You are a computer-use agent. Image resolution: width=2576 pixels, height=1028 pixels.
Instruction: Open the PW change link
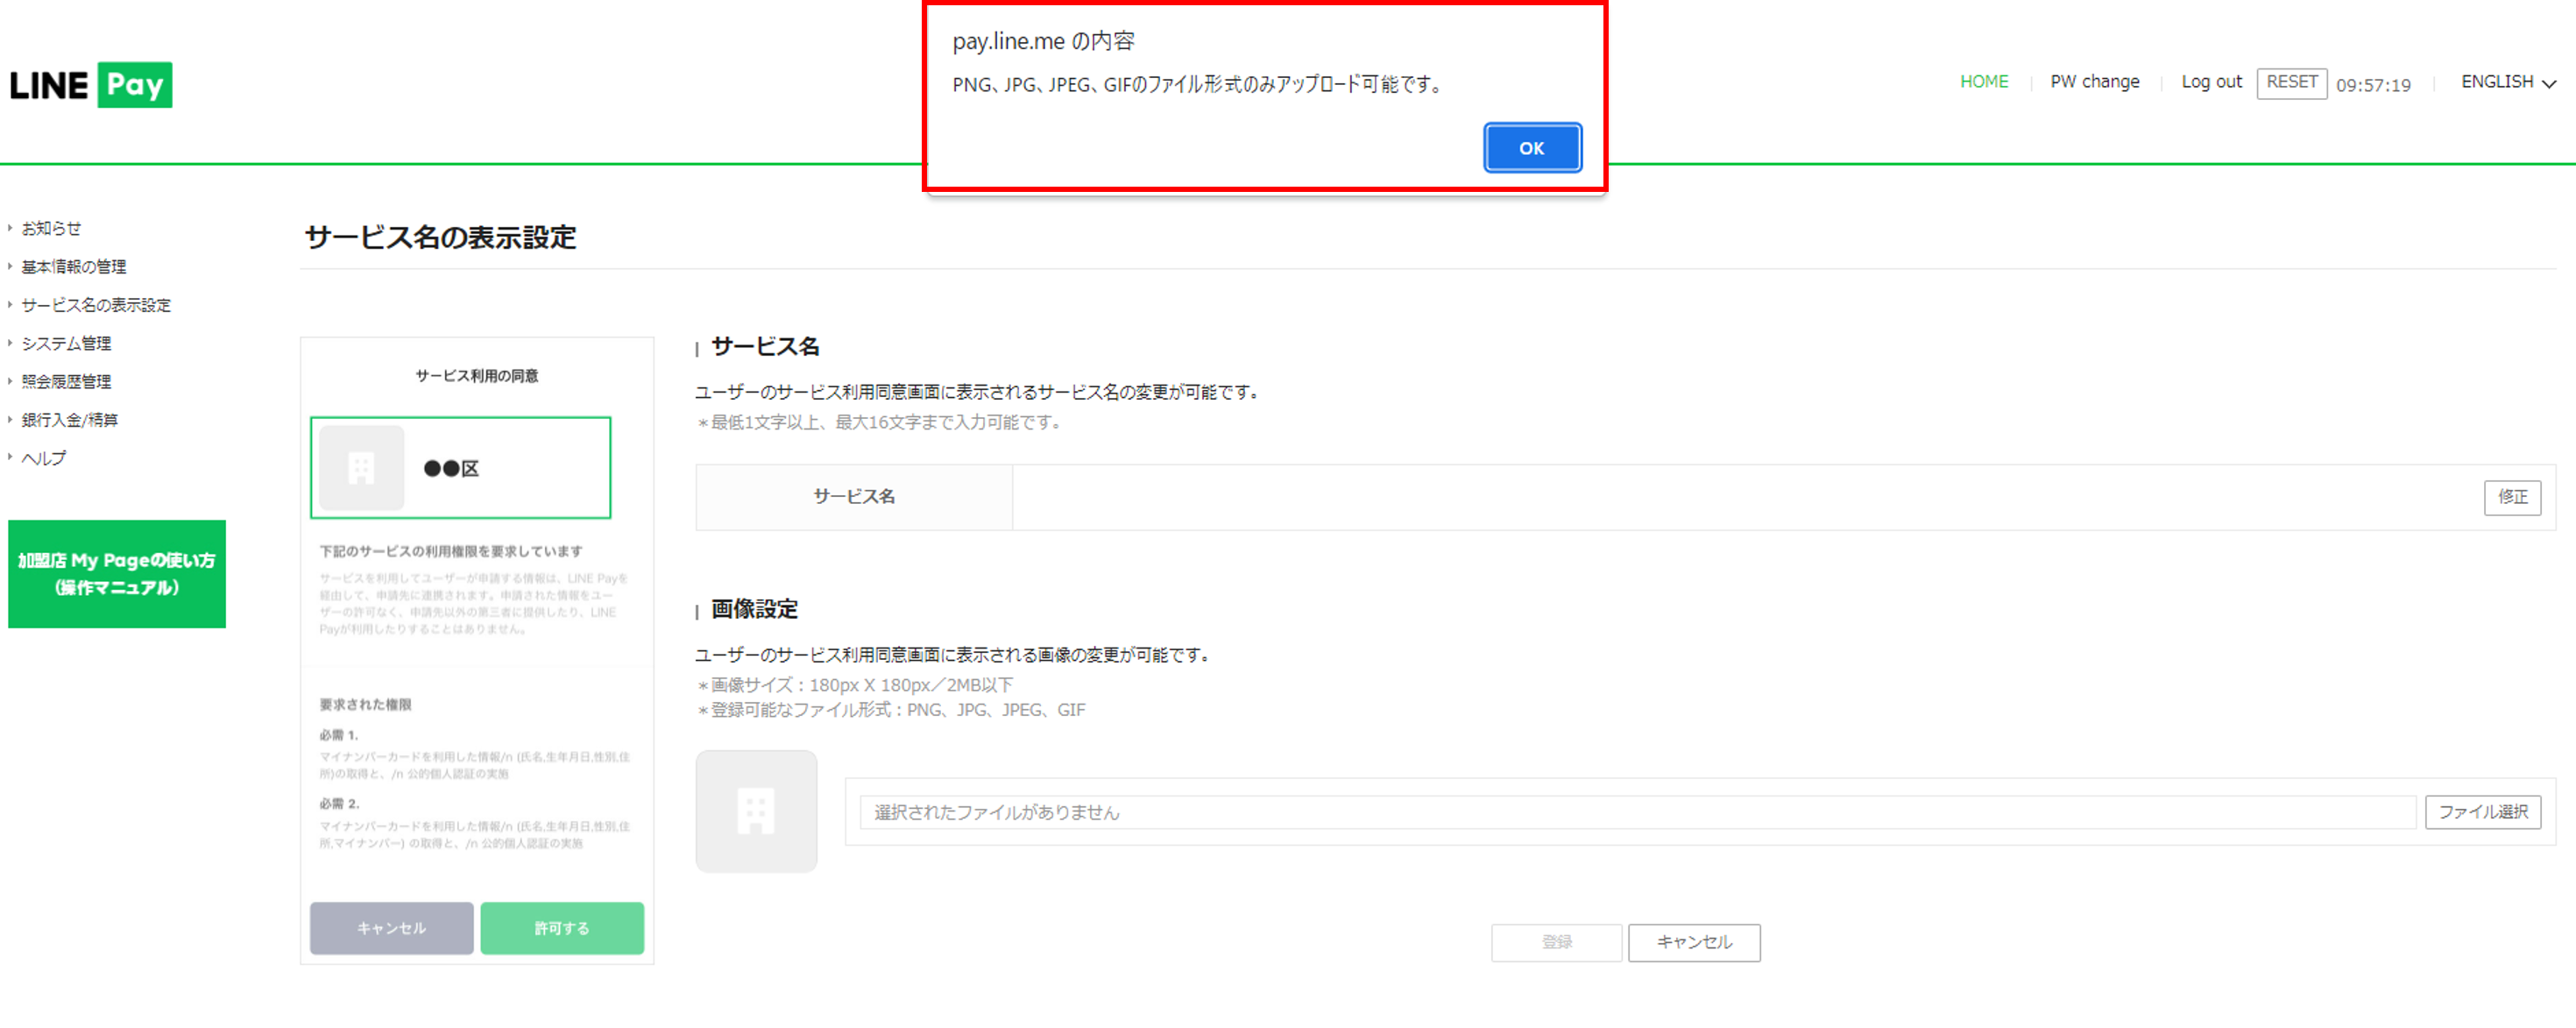tap(2094, 82)
